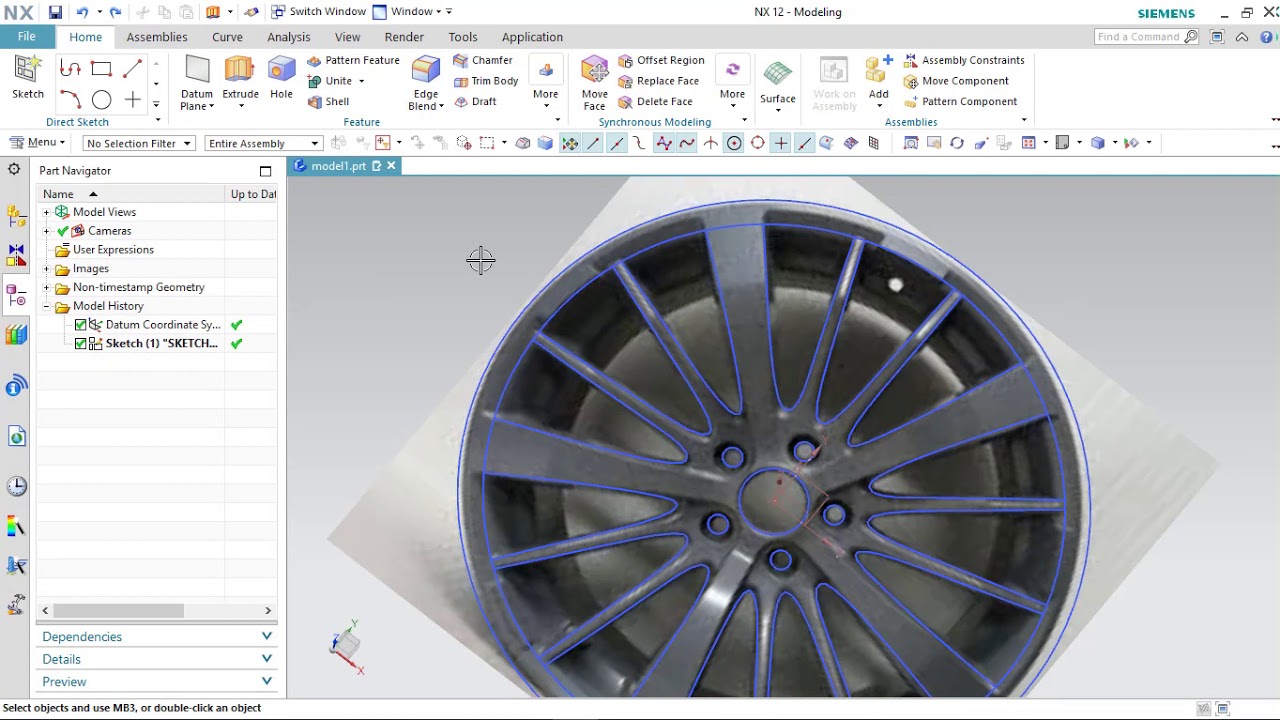Pick the Draft feature
Image resolution: width=1280 pixels, height=720 pixels.
pos(476,102)
